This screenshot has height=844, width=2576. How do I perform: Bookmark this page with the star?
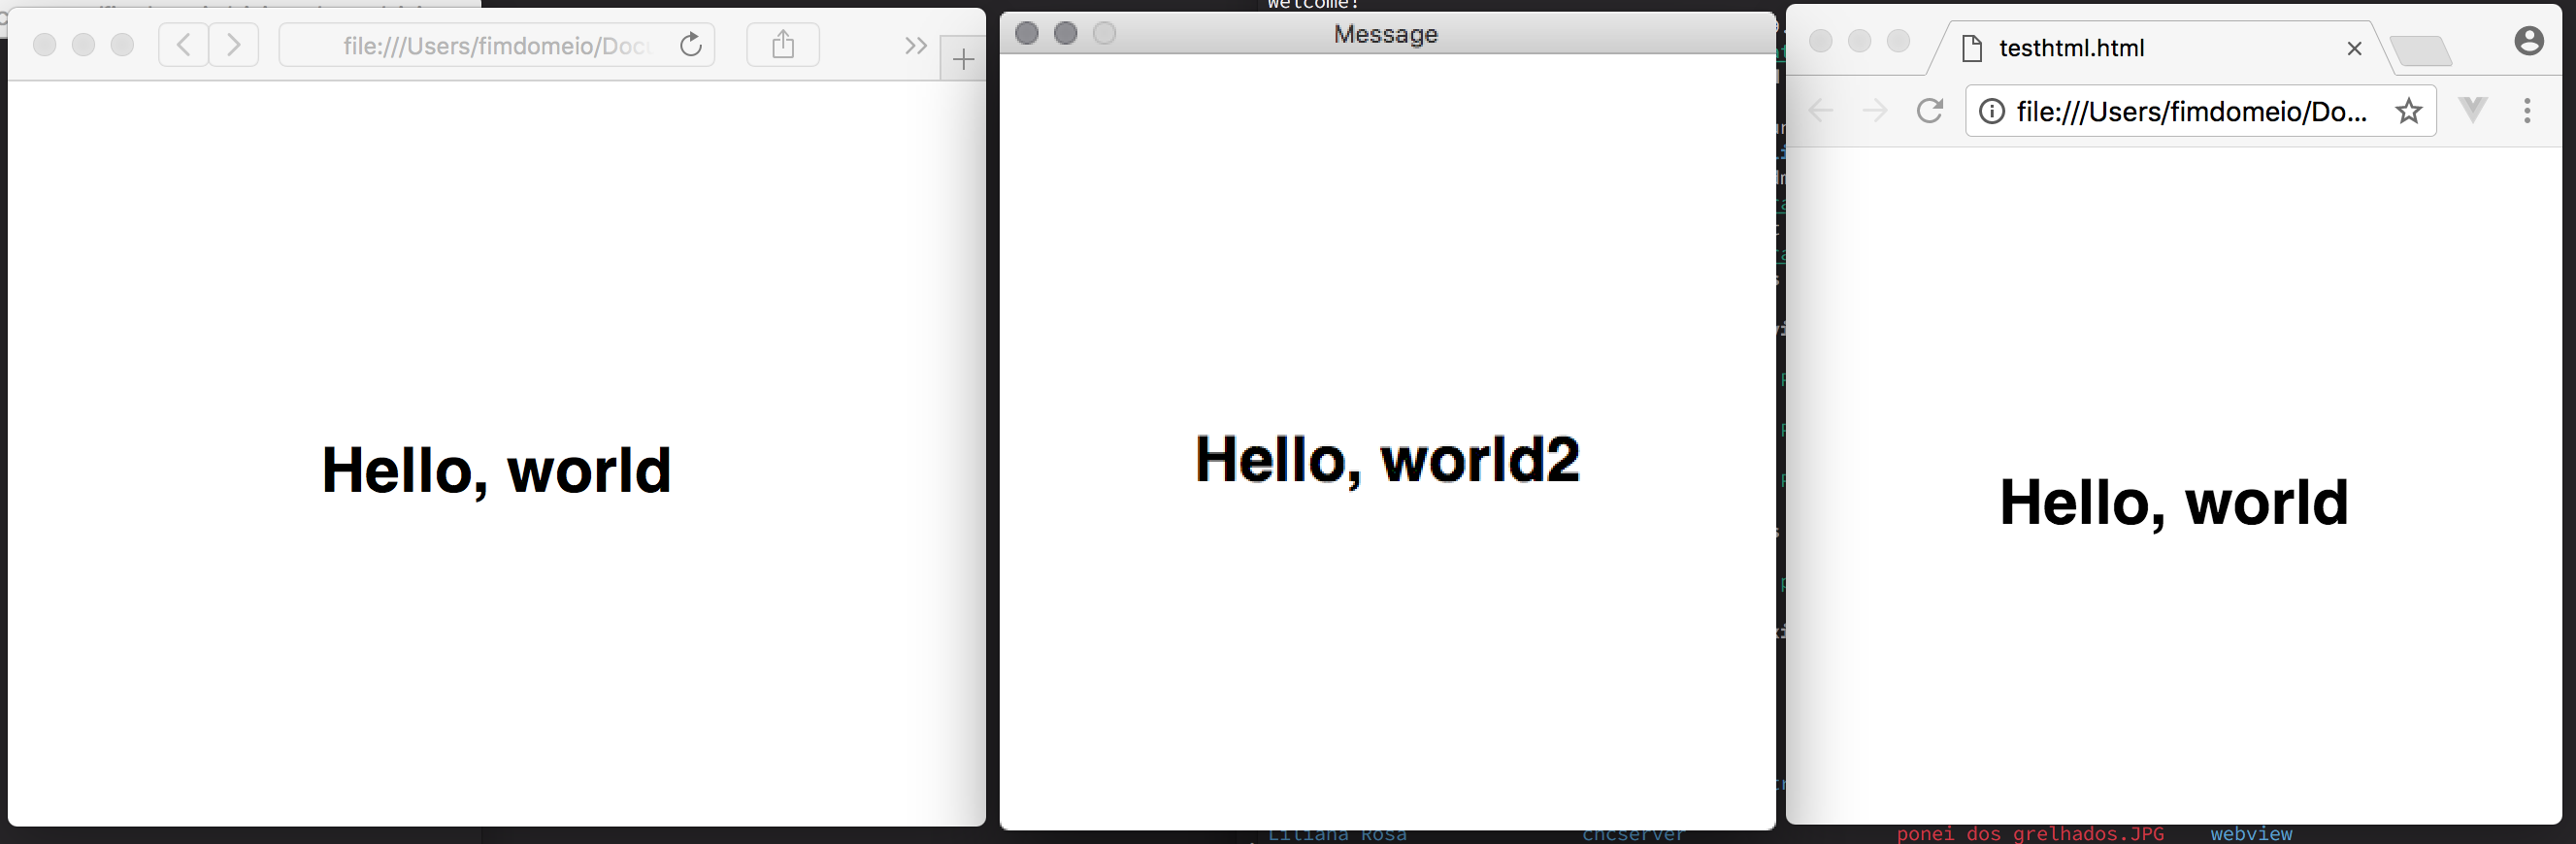tap(2409, 111)
